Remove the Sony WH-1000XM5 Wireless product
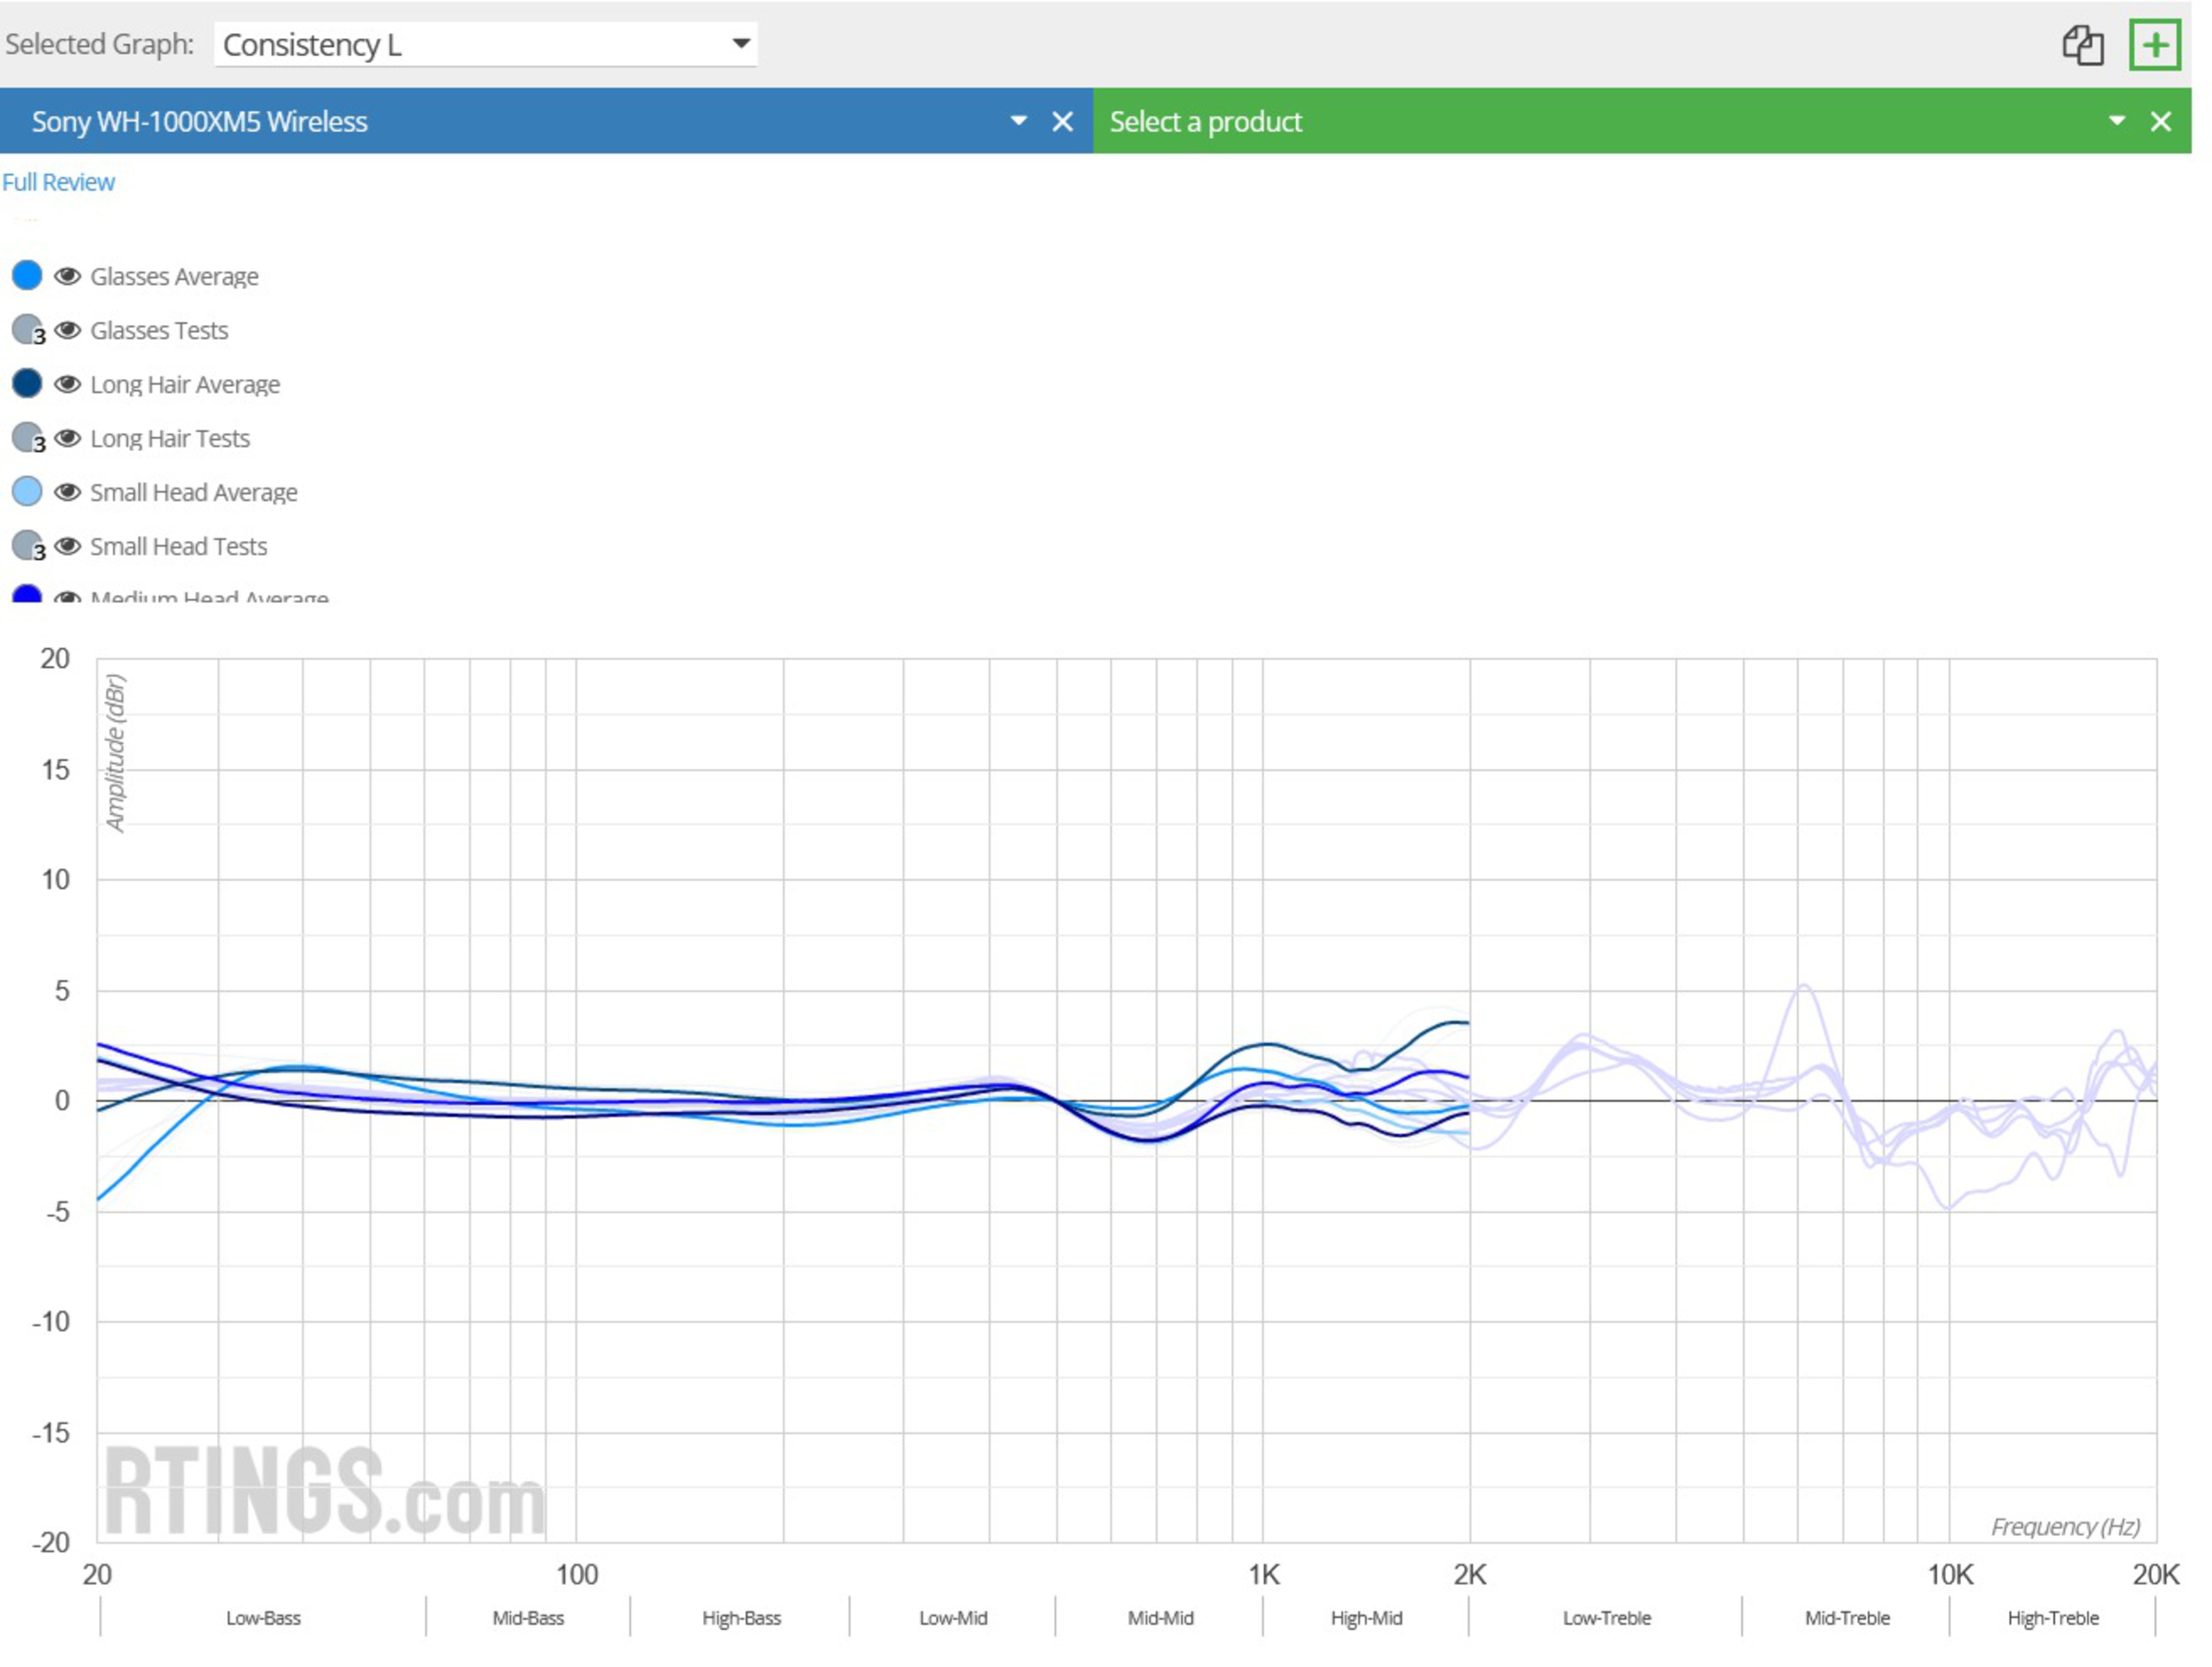The height and width of the screenshot is (1667, 2212). 1062,122
